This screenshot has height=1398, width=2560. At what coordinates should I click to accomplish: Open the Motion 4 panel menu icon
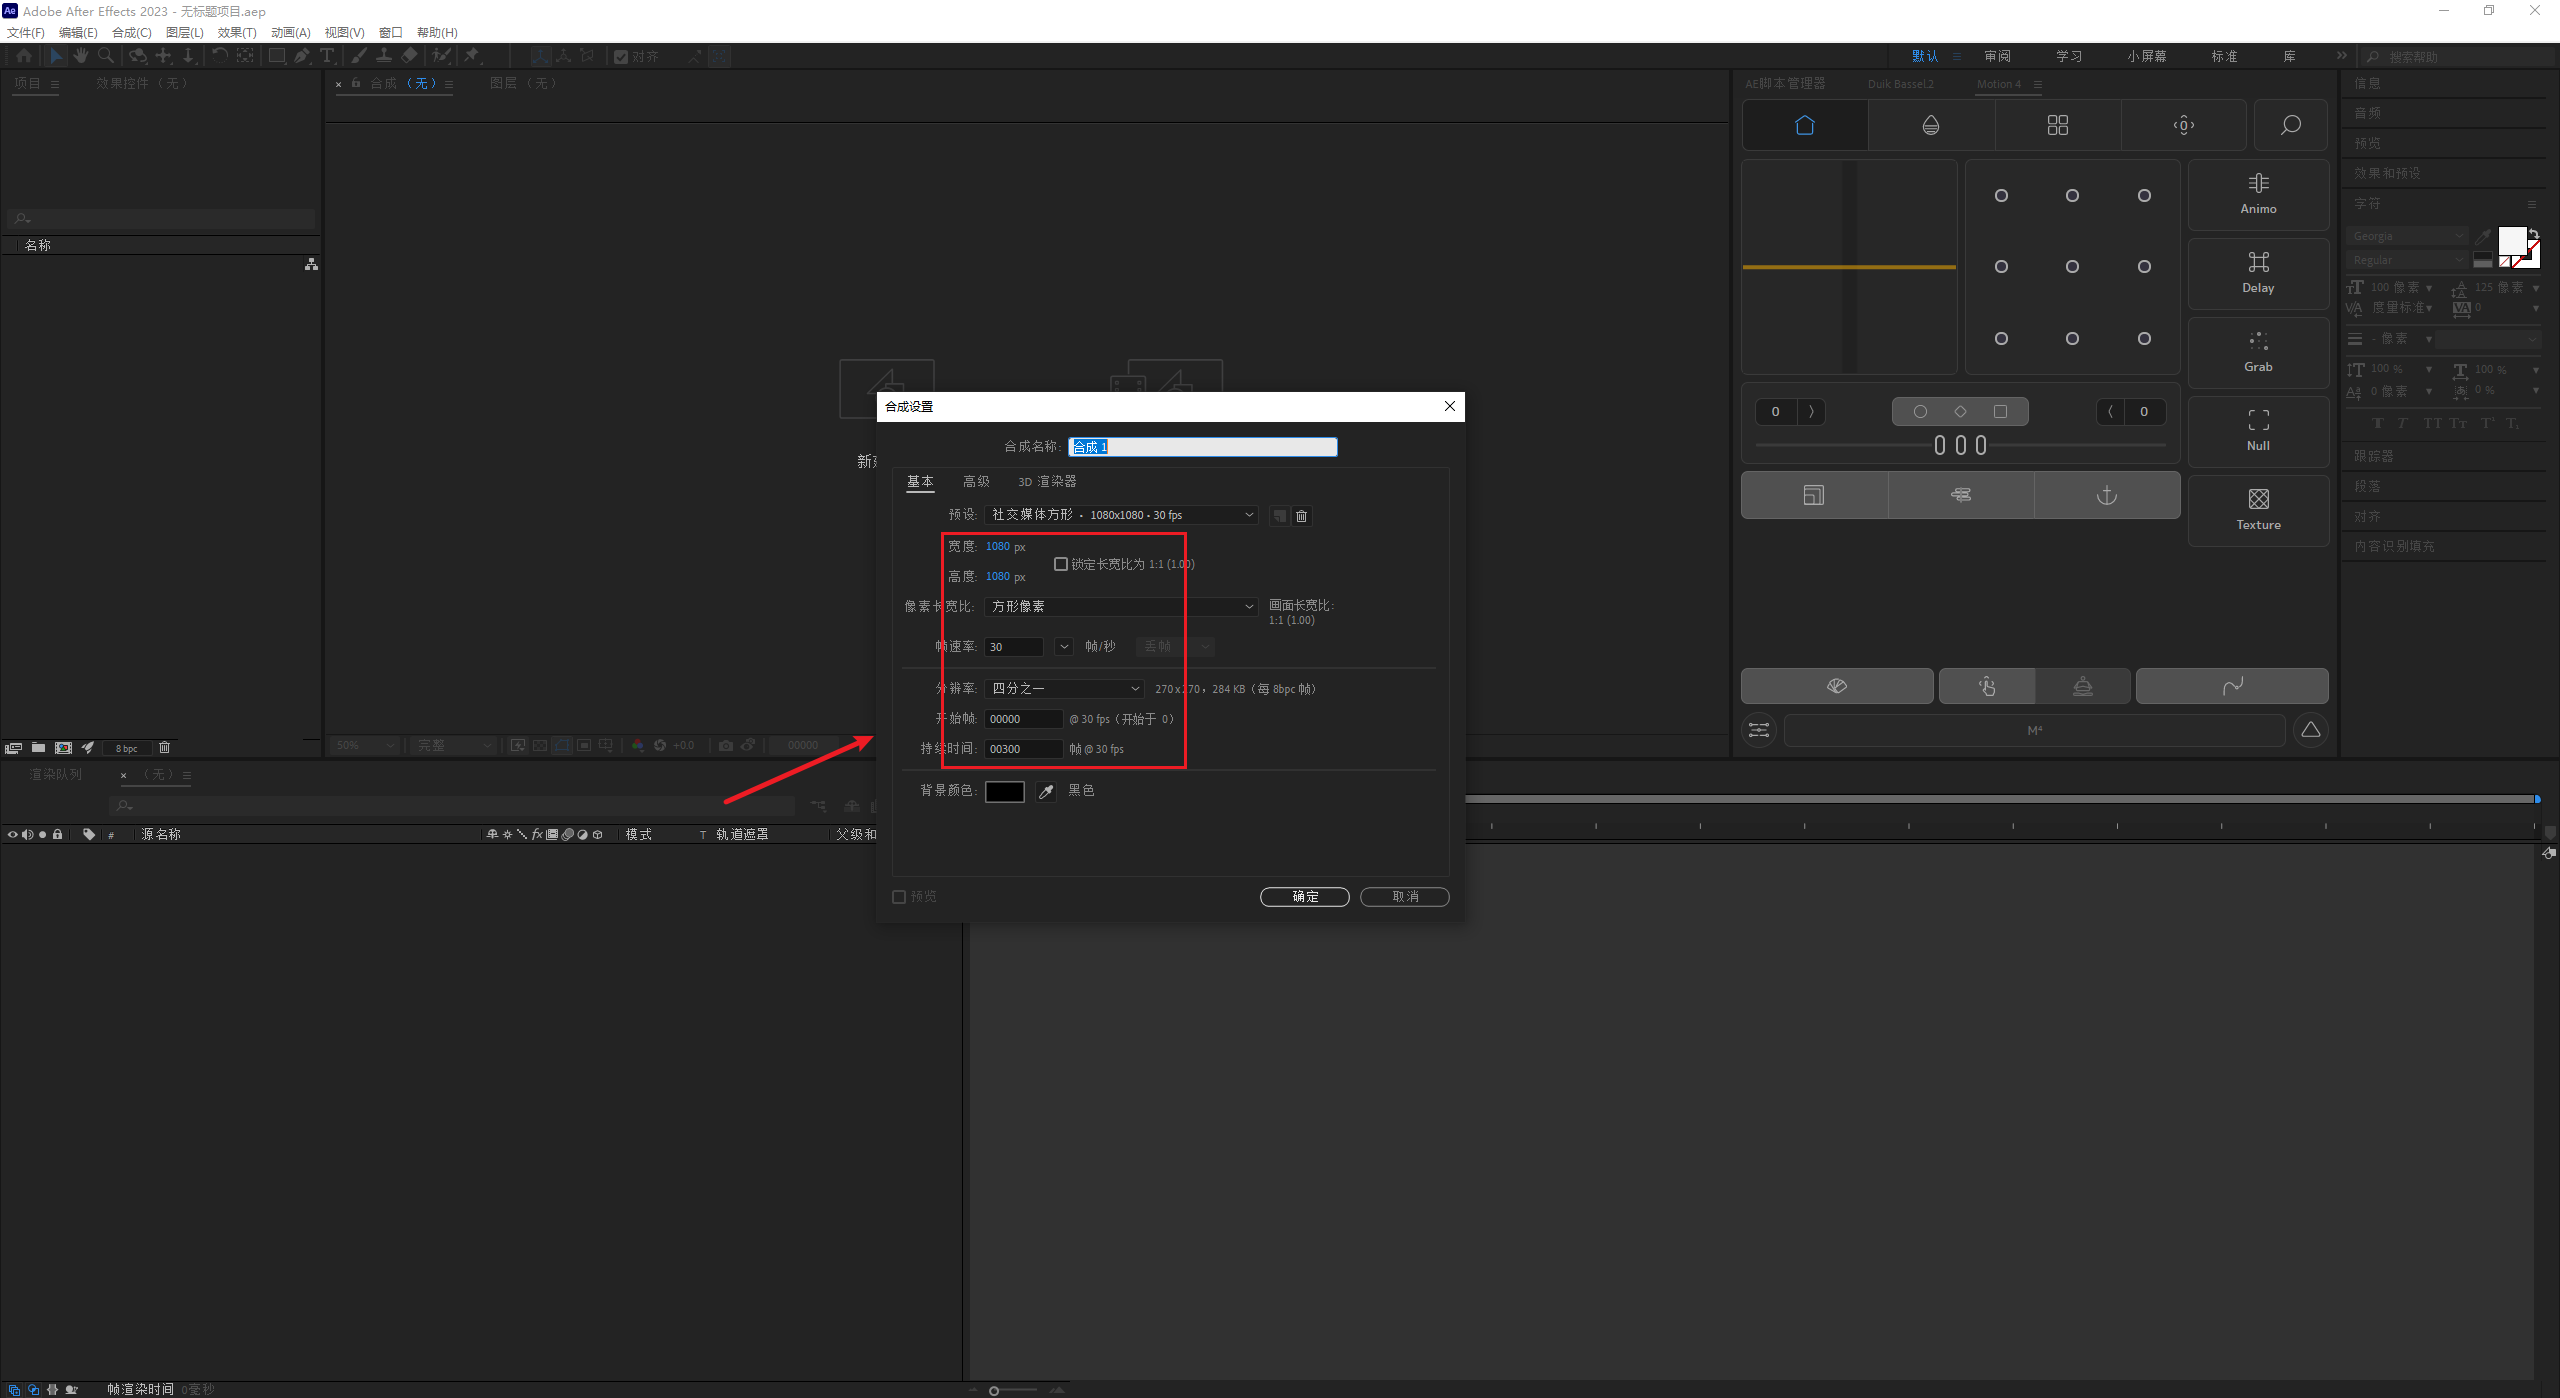(2038, 84)
